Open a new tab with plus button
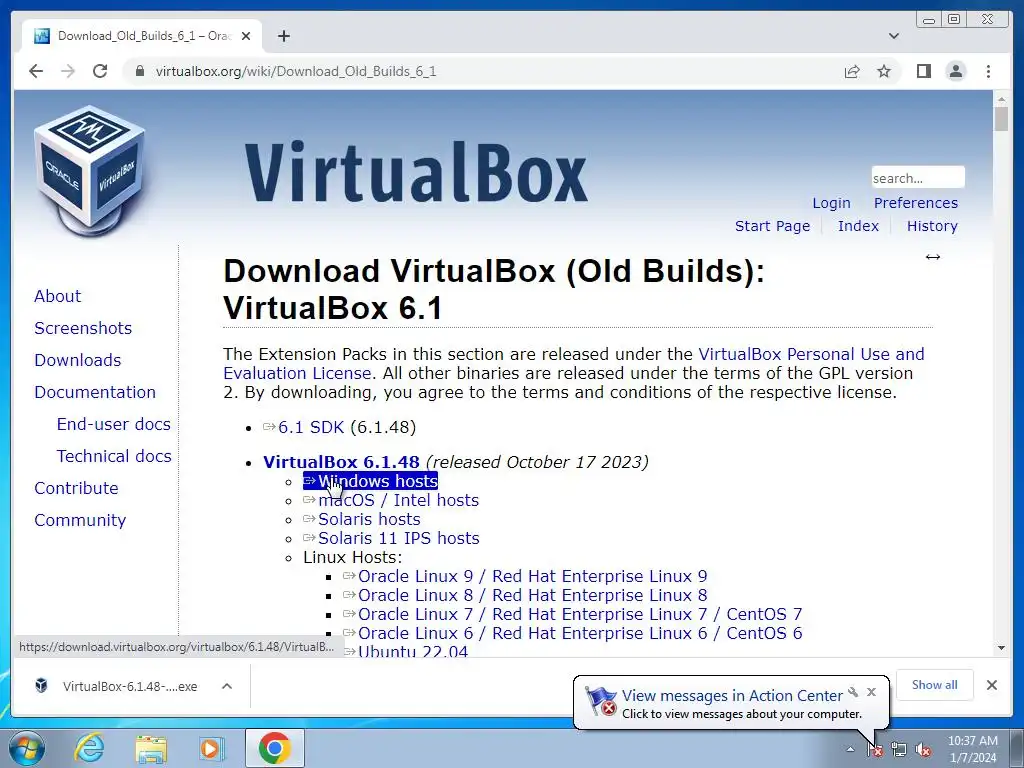1024x768 pixels. click(x=283, y=36)
